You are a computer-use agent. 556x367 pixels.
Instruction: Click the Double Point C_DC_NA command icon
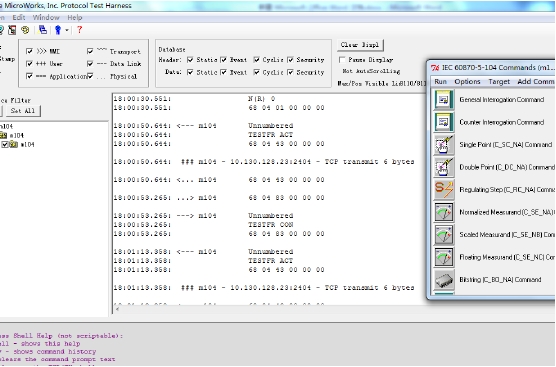point(444,167)
